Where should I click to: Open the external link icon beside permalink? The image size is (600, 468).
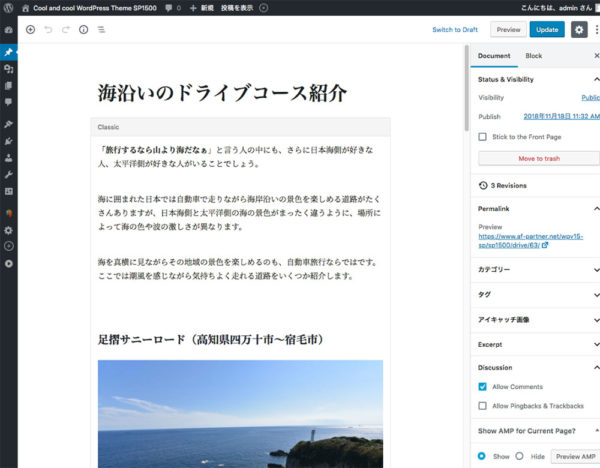(x=545, y=245)
